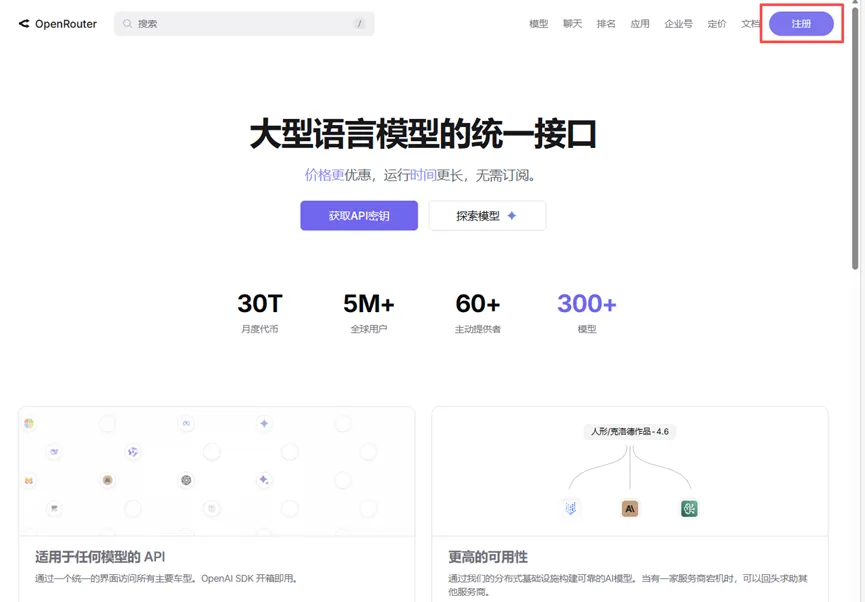Image resolution: width=865 pixels, height=602 pixels.
Task: Open the 应用 navigation item
Action: pyautogui.click(x=640, y=24)
